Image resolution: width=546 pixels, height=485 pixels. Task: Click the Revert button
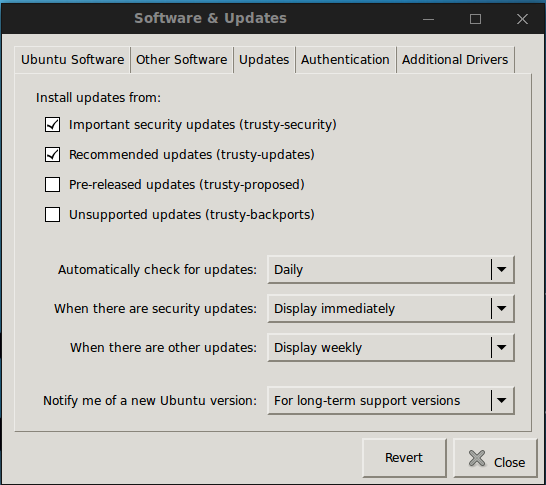[x=404, y=457]
